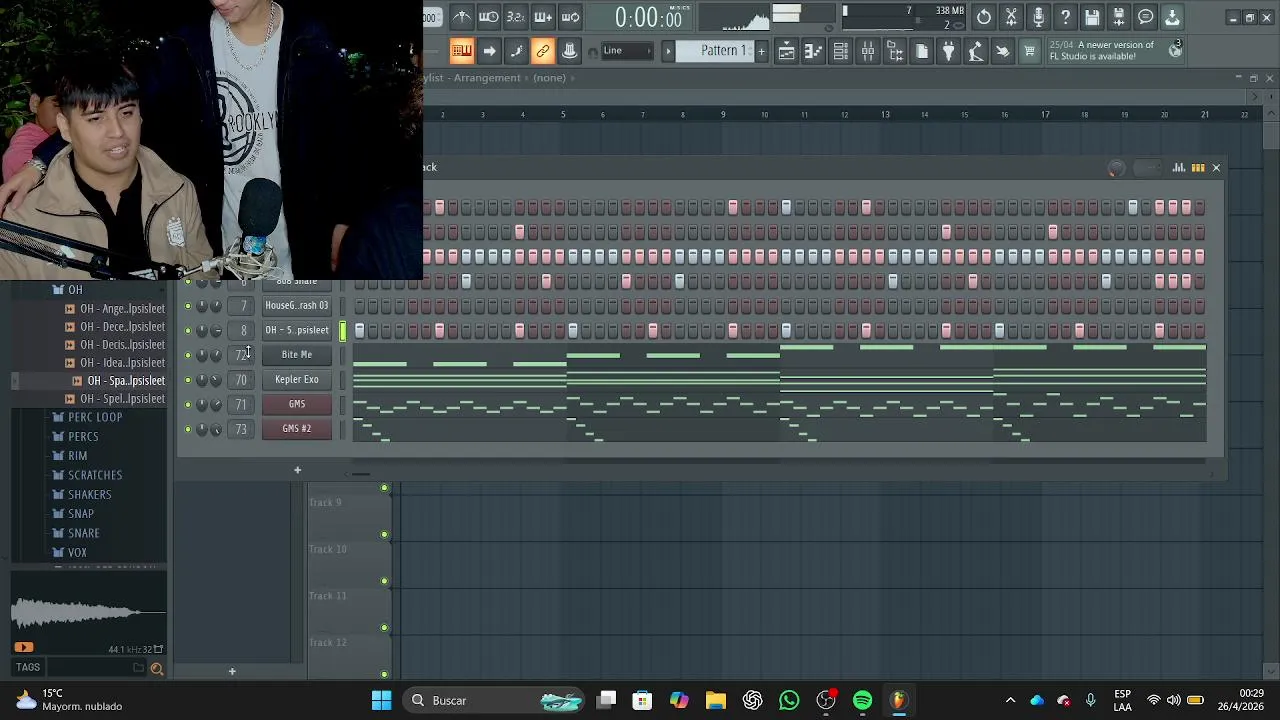
Task: Open the Channel rack view icon
Action: (841, 51)
